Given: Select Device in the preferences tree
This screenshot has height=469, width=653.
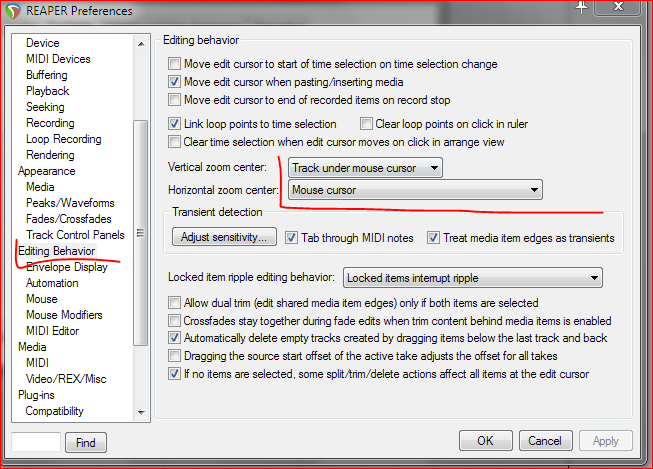Looking at the screenshot, I should click(x=42, y=43).
